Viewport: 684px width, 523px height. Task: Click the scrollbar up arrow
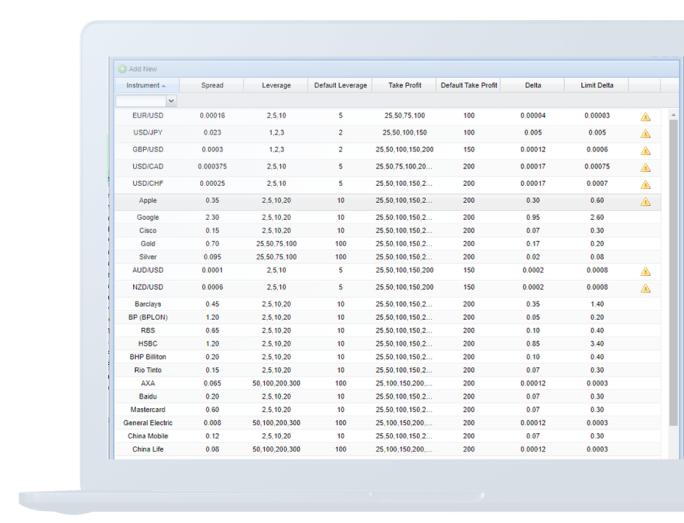click(x=674, y=115)
